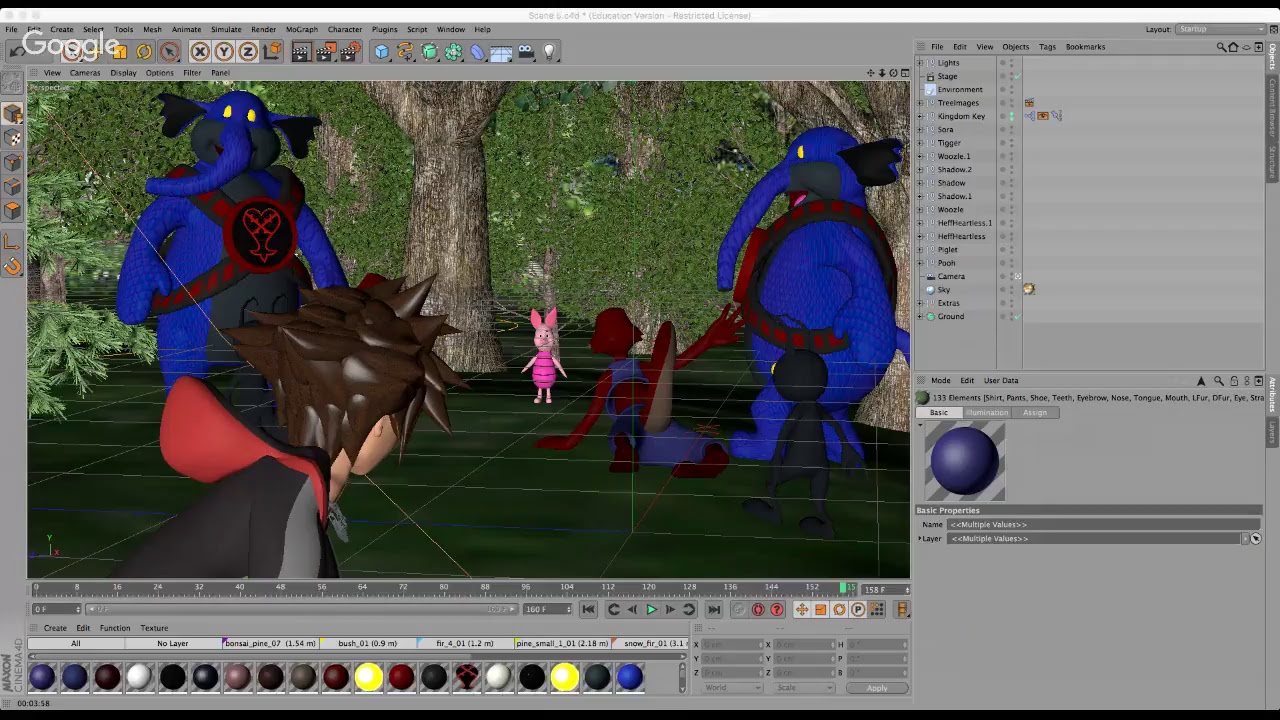Expand the Pooh object hierarchy
Viewport: 1280px width, 720px height.
[921, 263]
